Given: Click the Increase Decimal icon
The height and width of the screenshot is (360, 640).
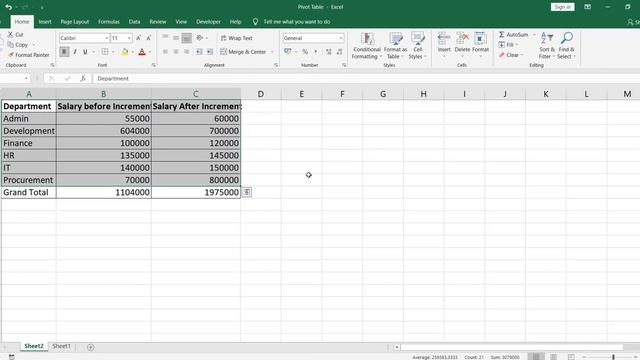Looking at the screenshot, I should pyautogui.click(x=329, y=52).
